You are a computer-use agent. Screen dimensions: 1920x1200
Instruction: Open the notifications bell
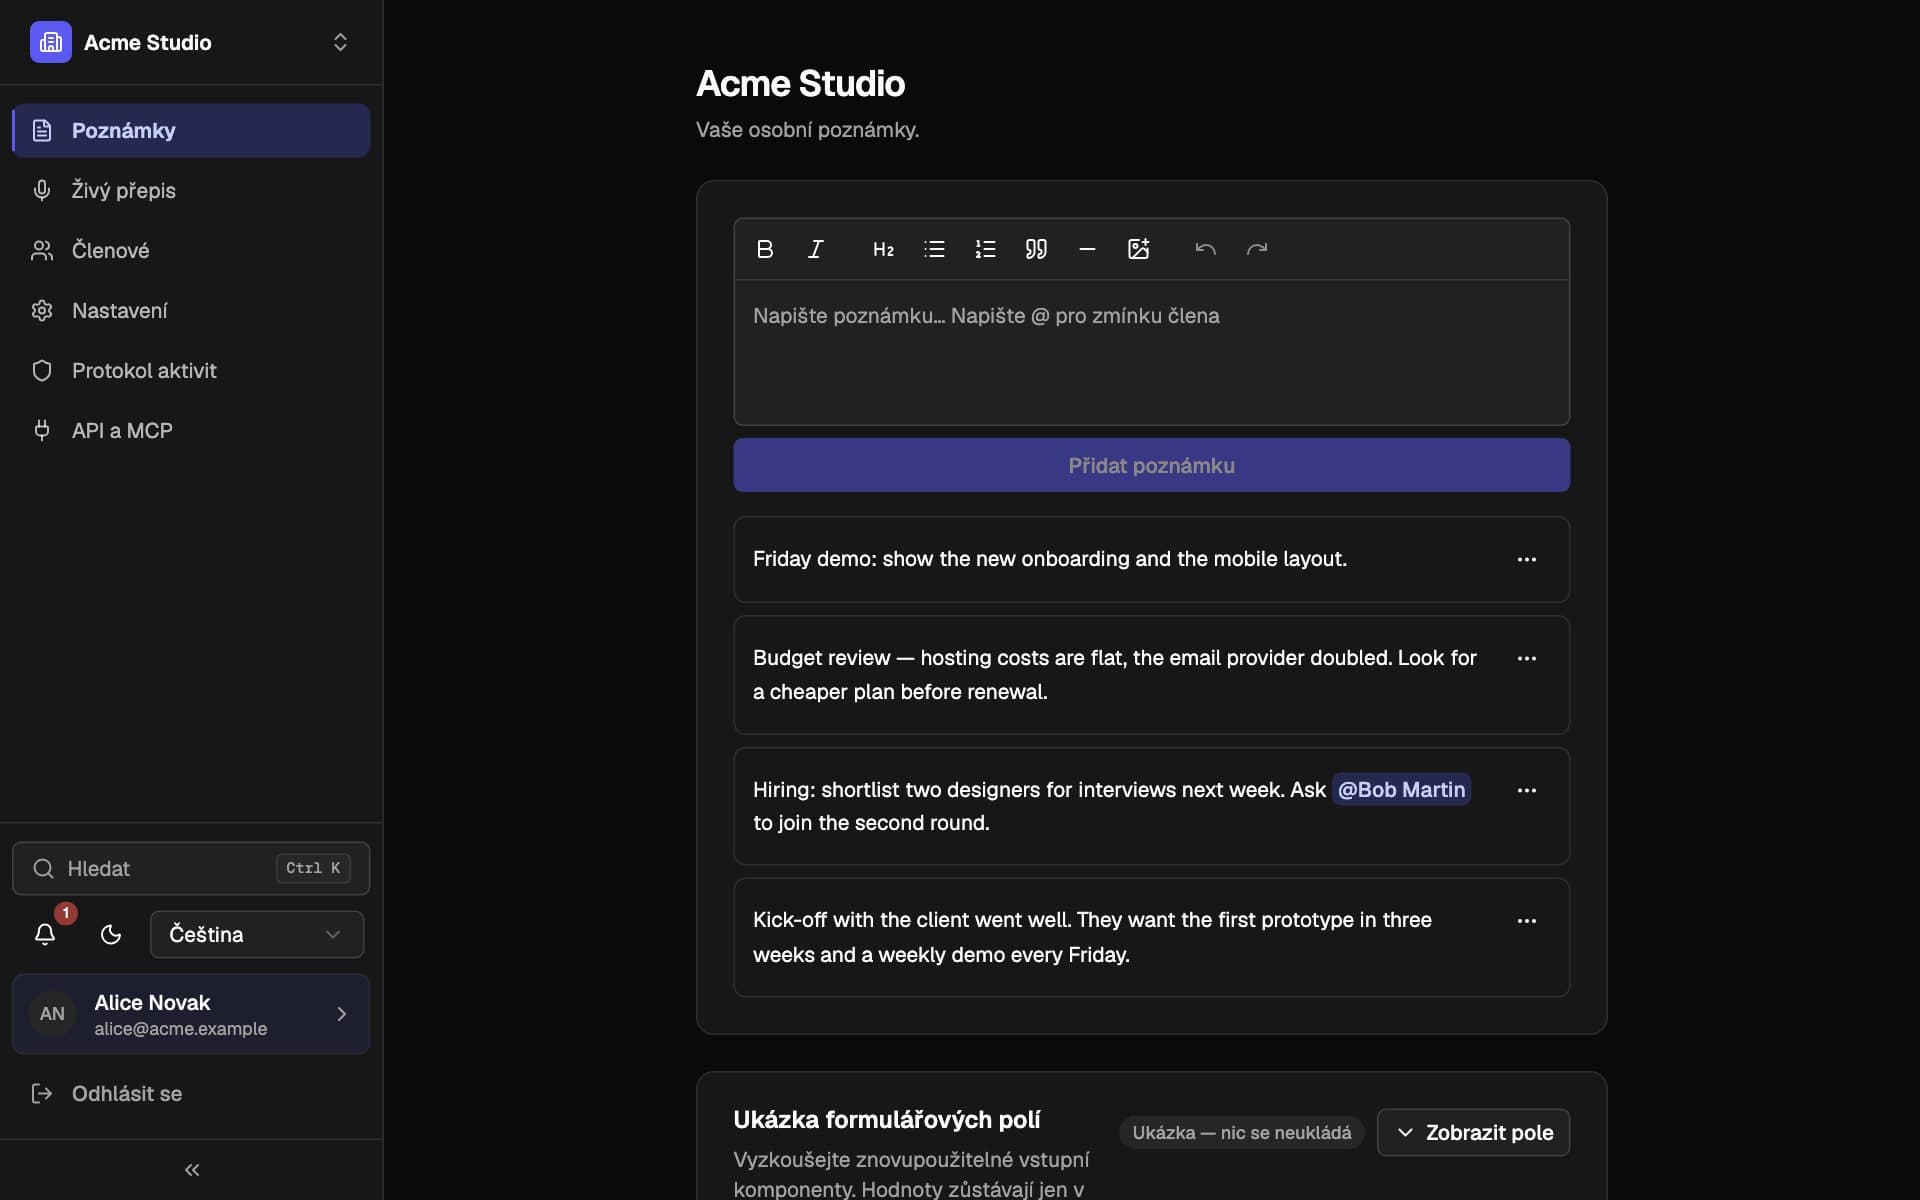coord(45,934)
